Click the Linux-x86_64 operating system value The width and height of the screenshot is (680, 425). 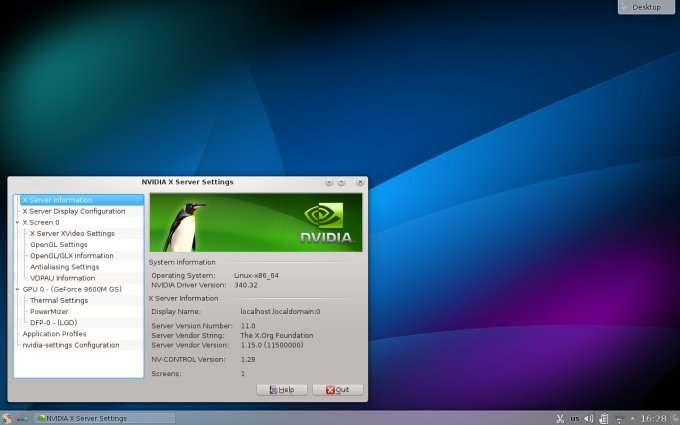[256, 275]
